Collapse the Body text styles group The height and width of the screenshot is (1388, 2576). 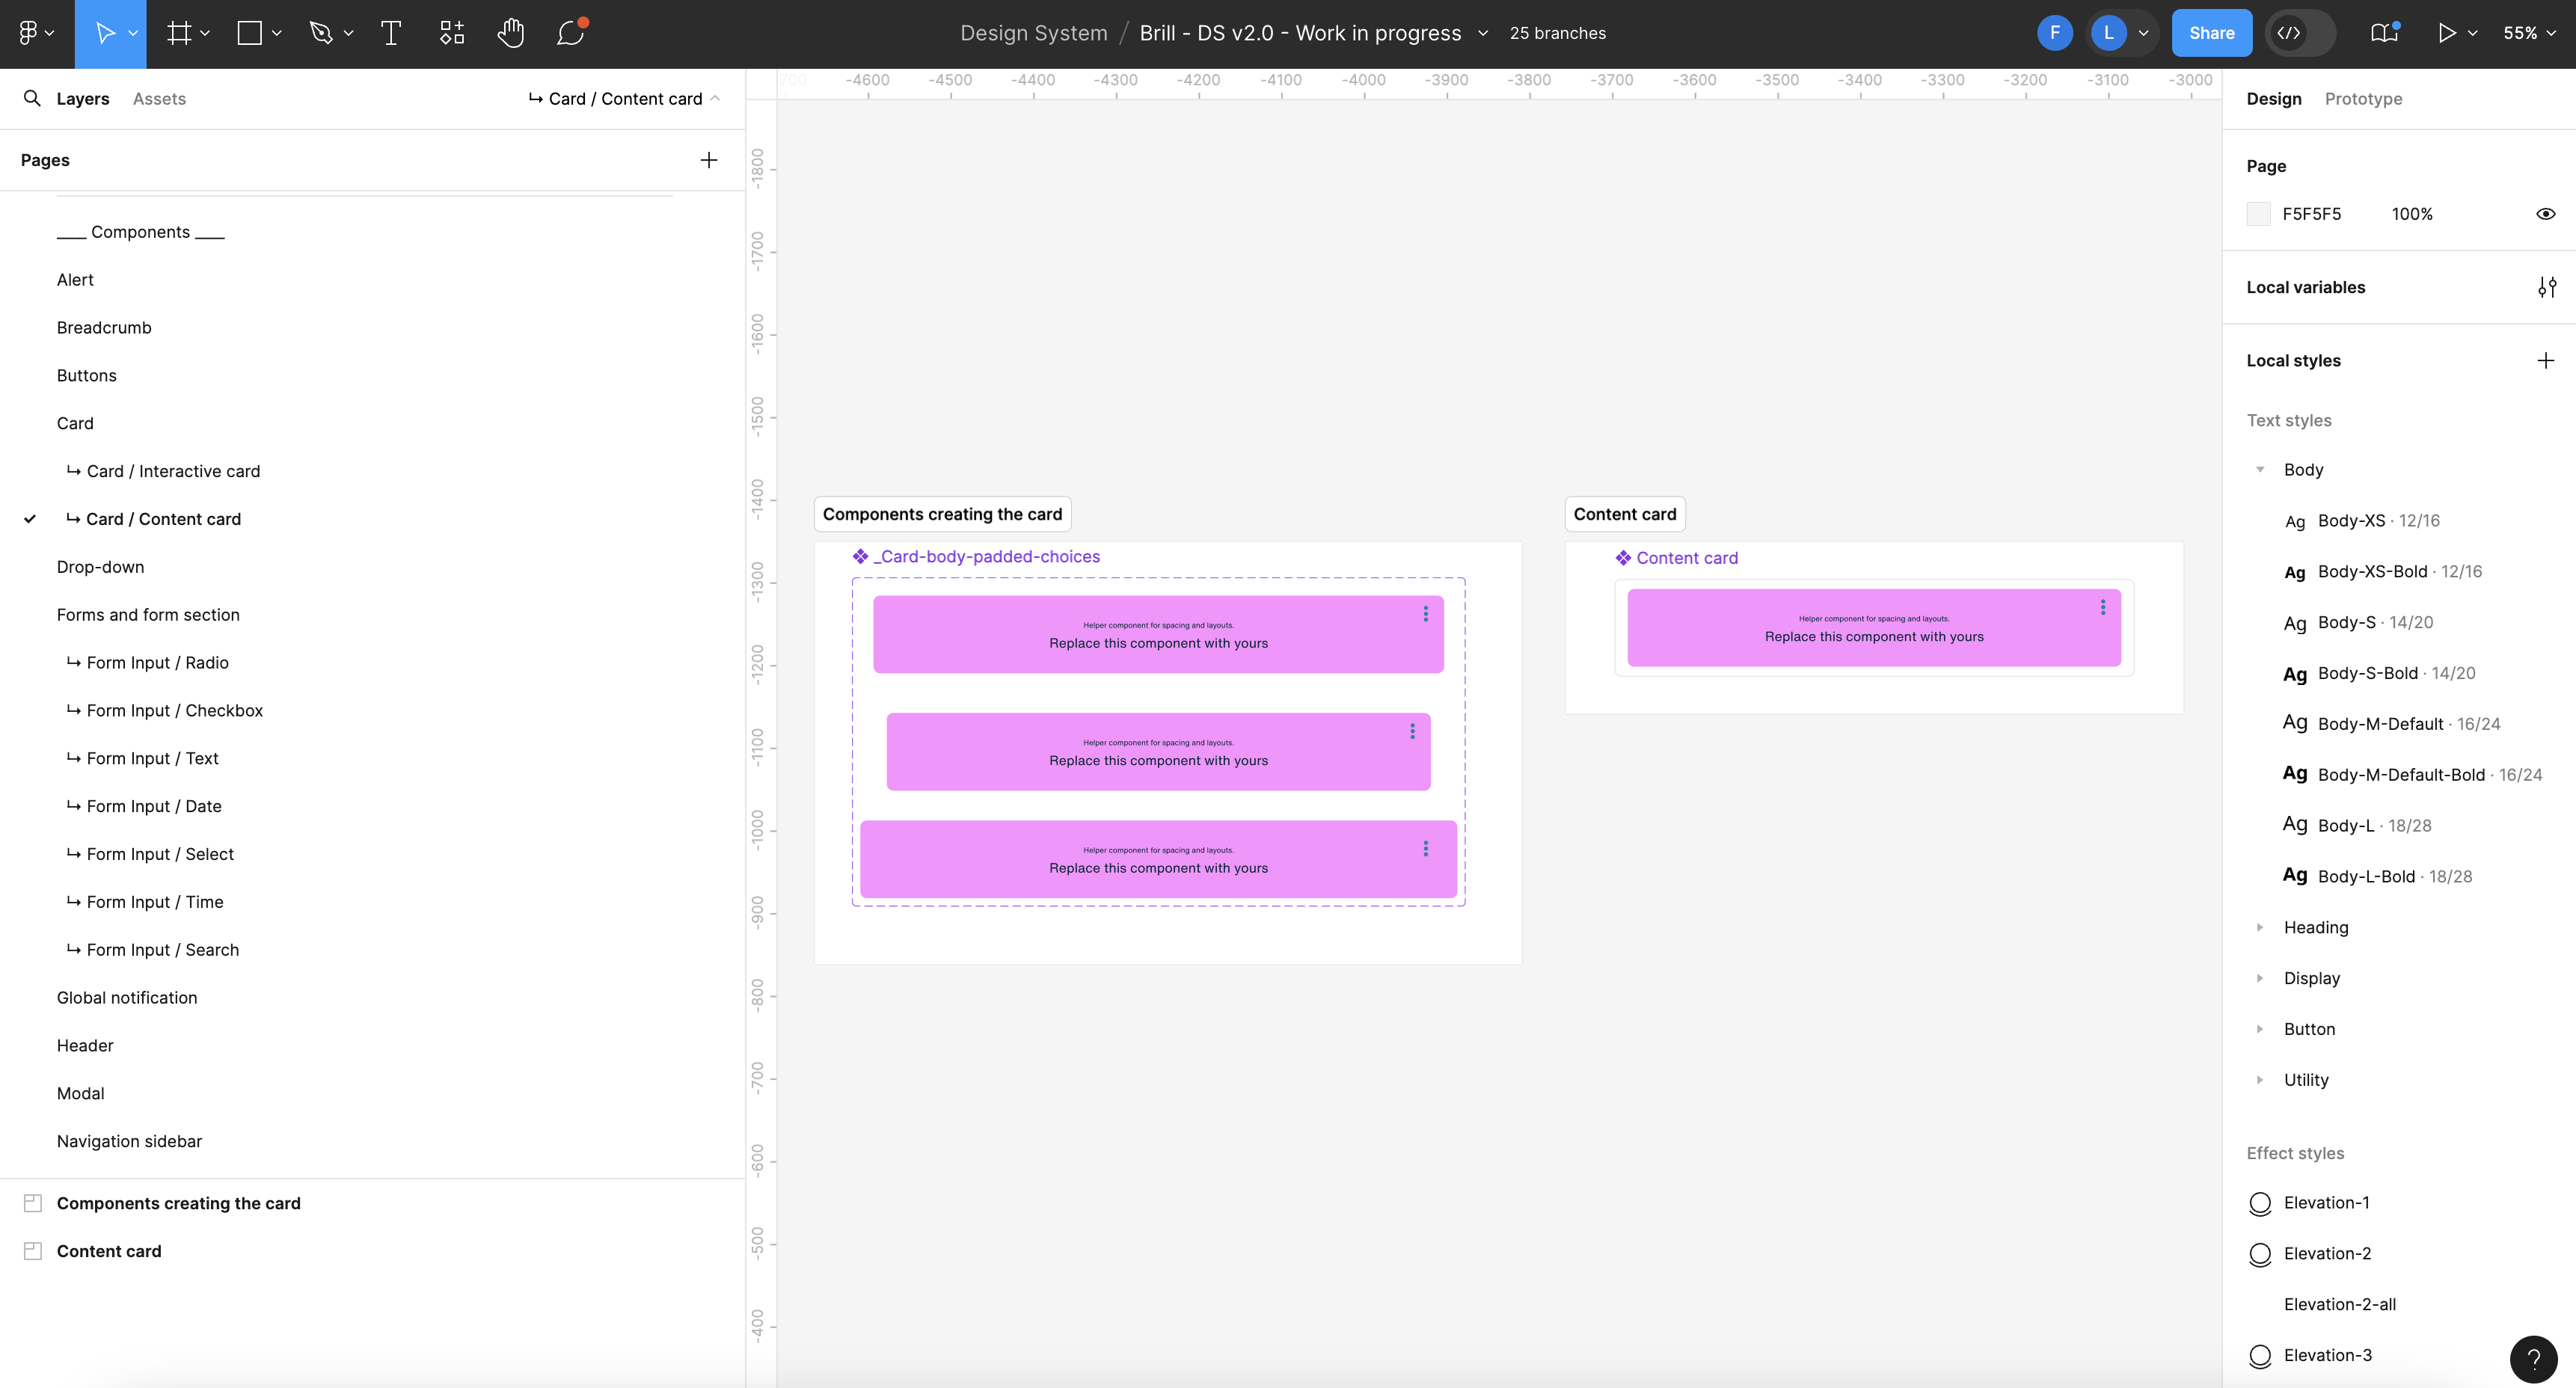click(x=2262, y=469)
